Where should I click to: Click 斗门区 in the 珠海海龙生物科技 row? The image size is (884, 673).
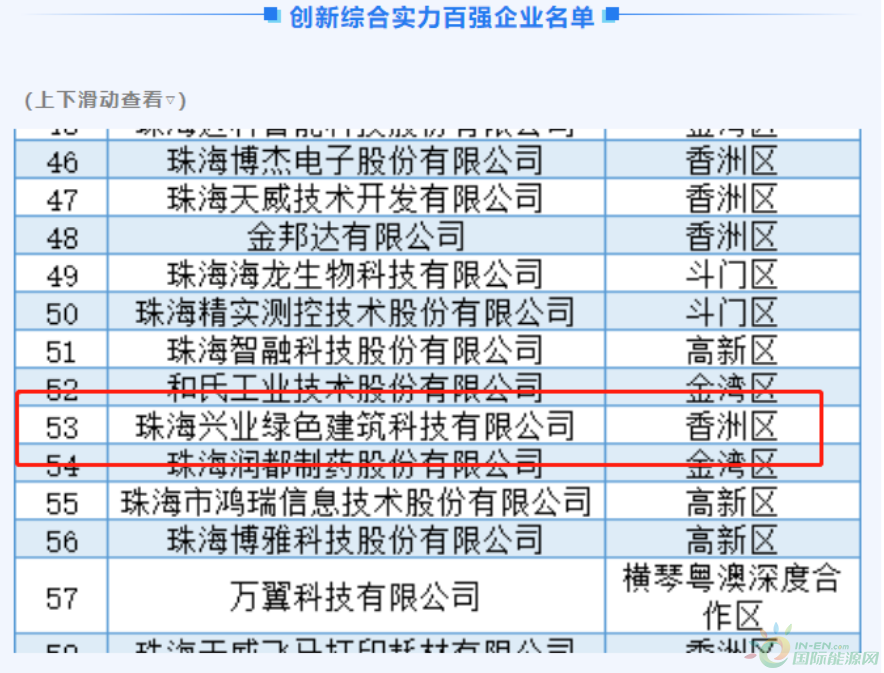point(731,274)
